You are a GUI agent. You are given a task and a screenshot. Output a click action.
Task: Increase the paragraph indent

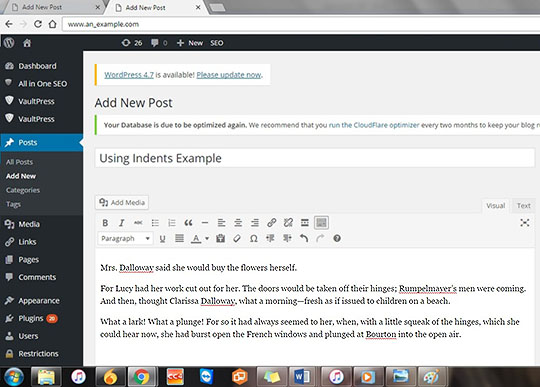[287, 238]
